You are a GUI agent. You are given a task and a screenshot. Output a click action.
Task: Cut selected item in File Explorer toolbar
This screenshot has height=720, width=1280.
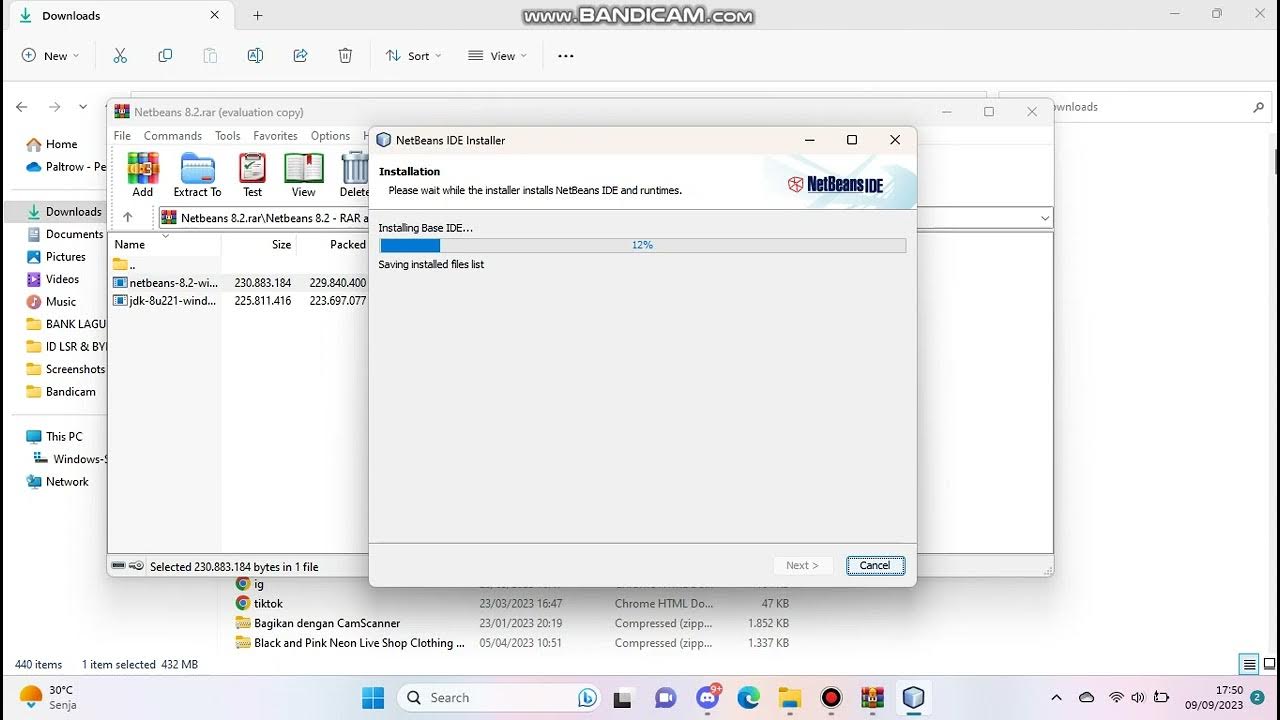120,56
